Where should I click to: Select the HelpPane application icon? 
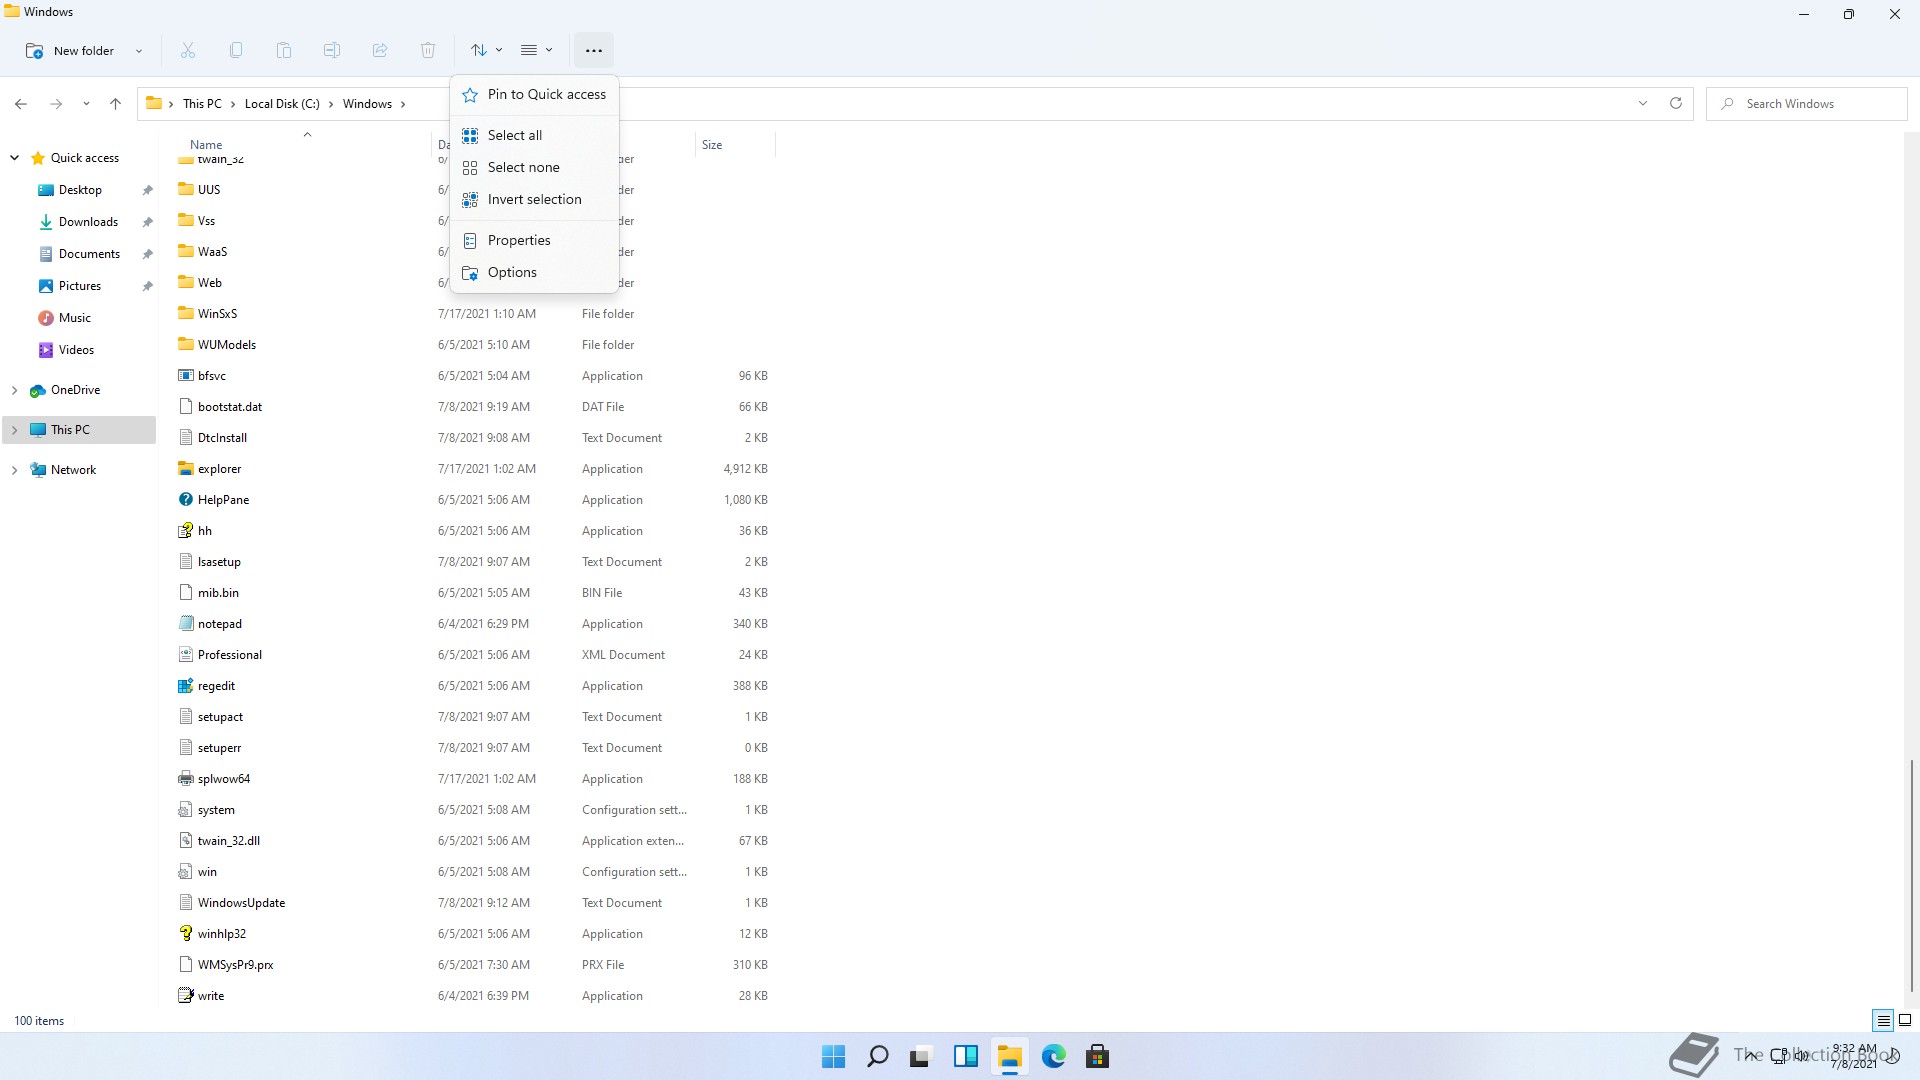185,499
